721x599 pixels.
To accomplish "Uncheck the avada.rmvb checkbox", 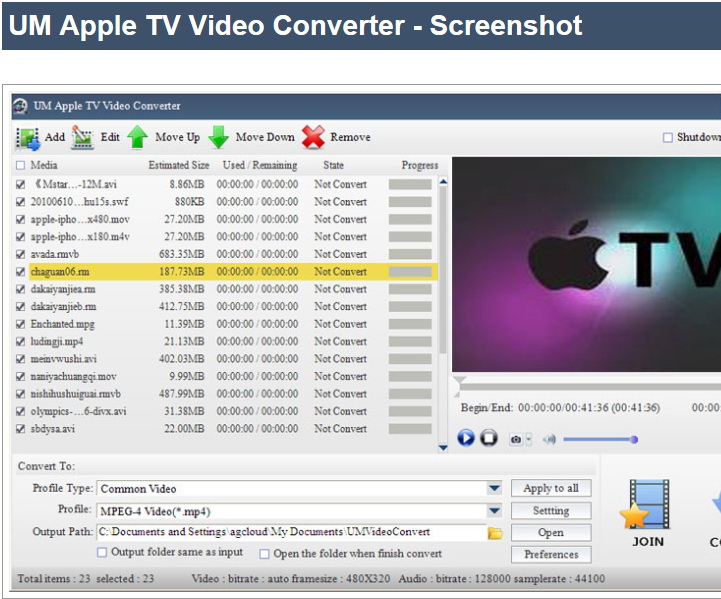I will click(x=20, y=254).
